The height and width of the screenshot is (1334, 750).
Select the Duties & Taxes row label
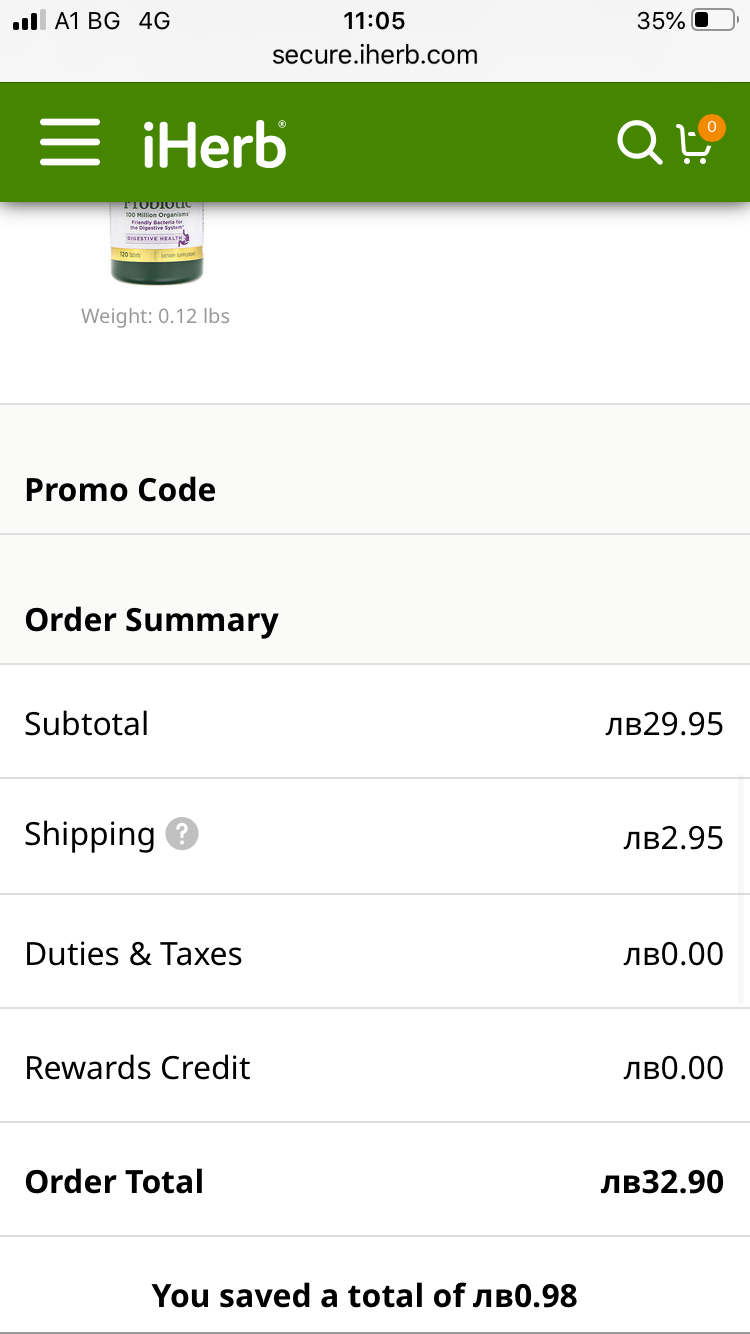coord(133,954)
